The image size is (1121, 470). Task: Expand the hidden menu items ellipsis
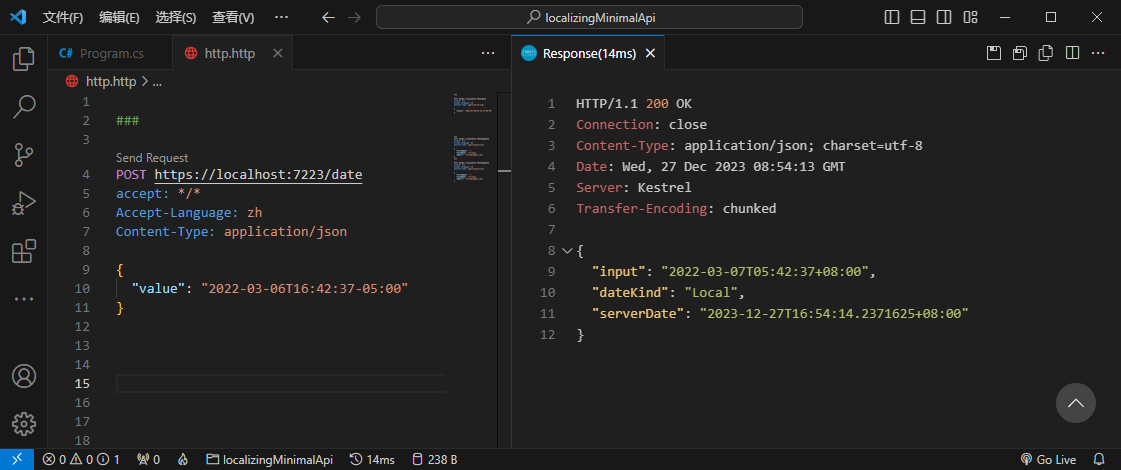click(281, 17)
